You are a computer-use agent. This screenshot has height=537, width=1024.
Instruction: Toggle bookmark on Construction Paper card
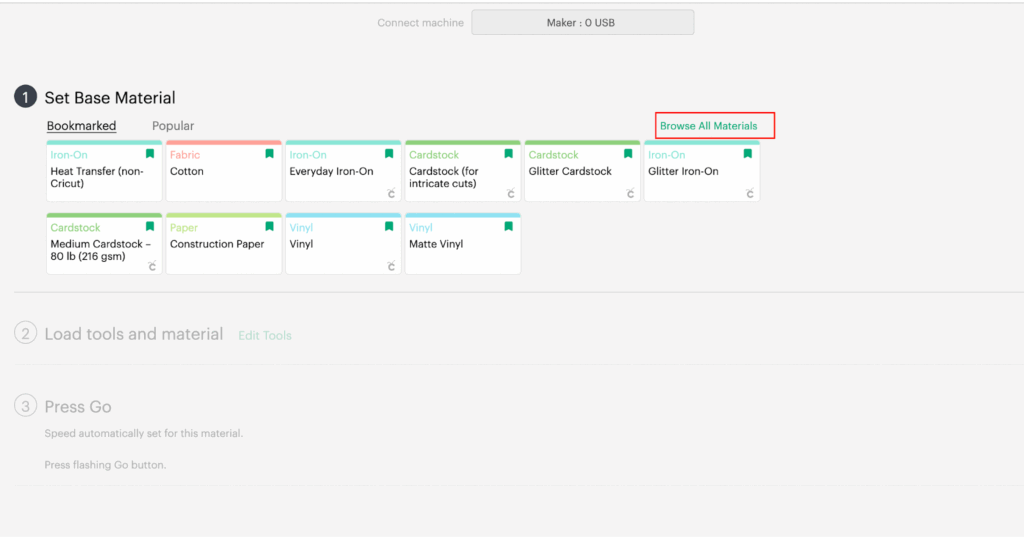click(269, 228)
